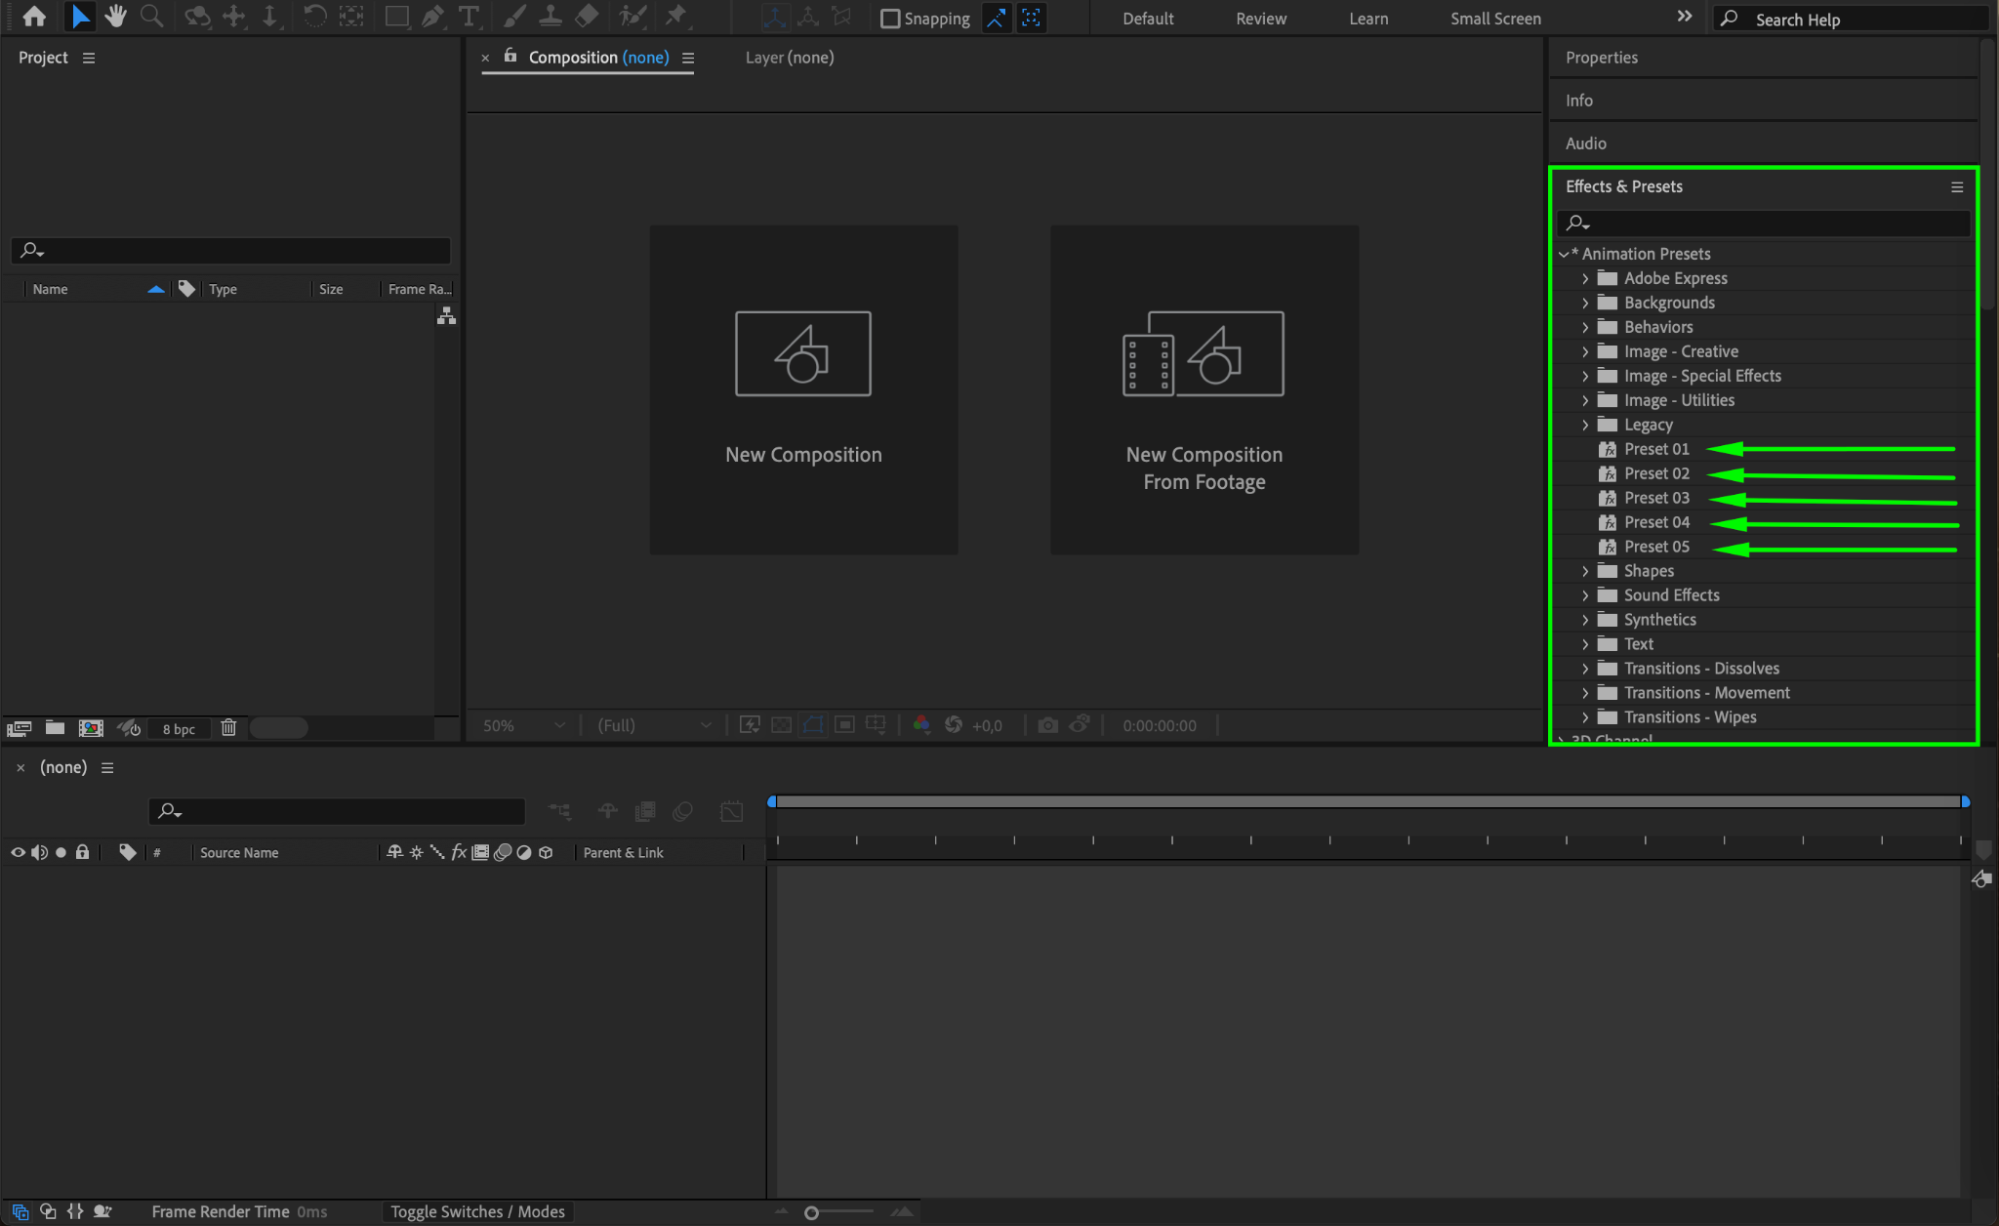Select the Pen tool

(x=432, y=16)
